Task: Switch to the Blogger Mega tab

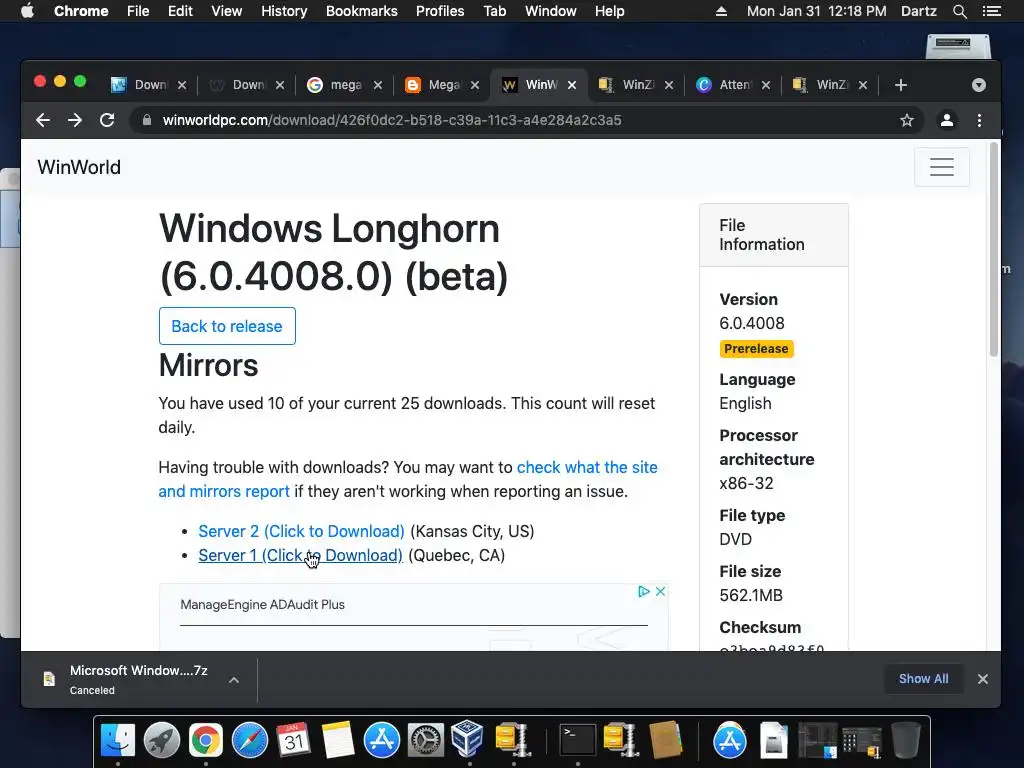Action: (x=434, y=85)
